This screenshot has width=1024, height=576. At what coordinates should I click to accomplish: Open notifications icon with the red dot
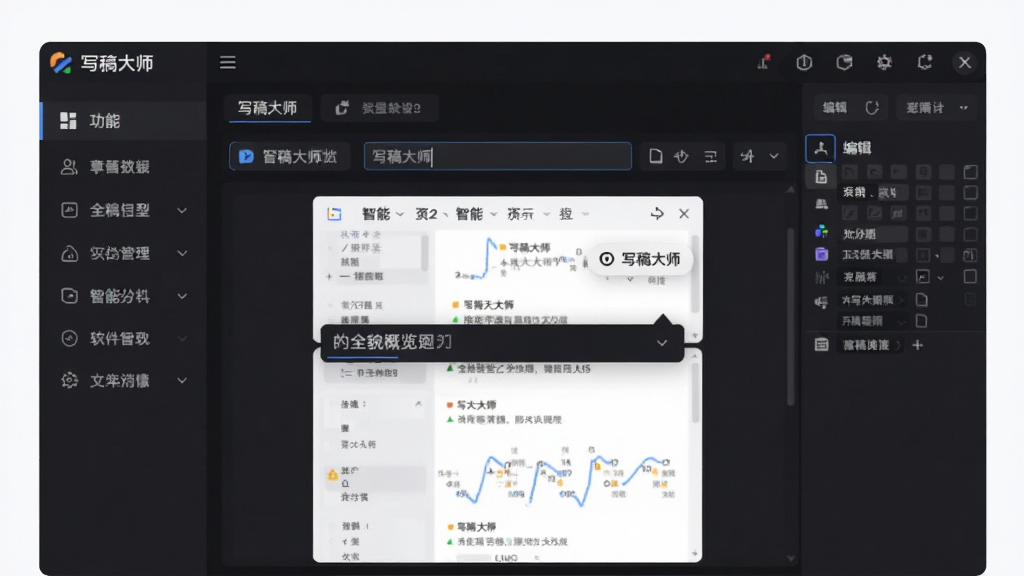763,62
